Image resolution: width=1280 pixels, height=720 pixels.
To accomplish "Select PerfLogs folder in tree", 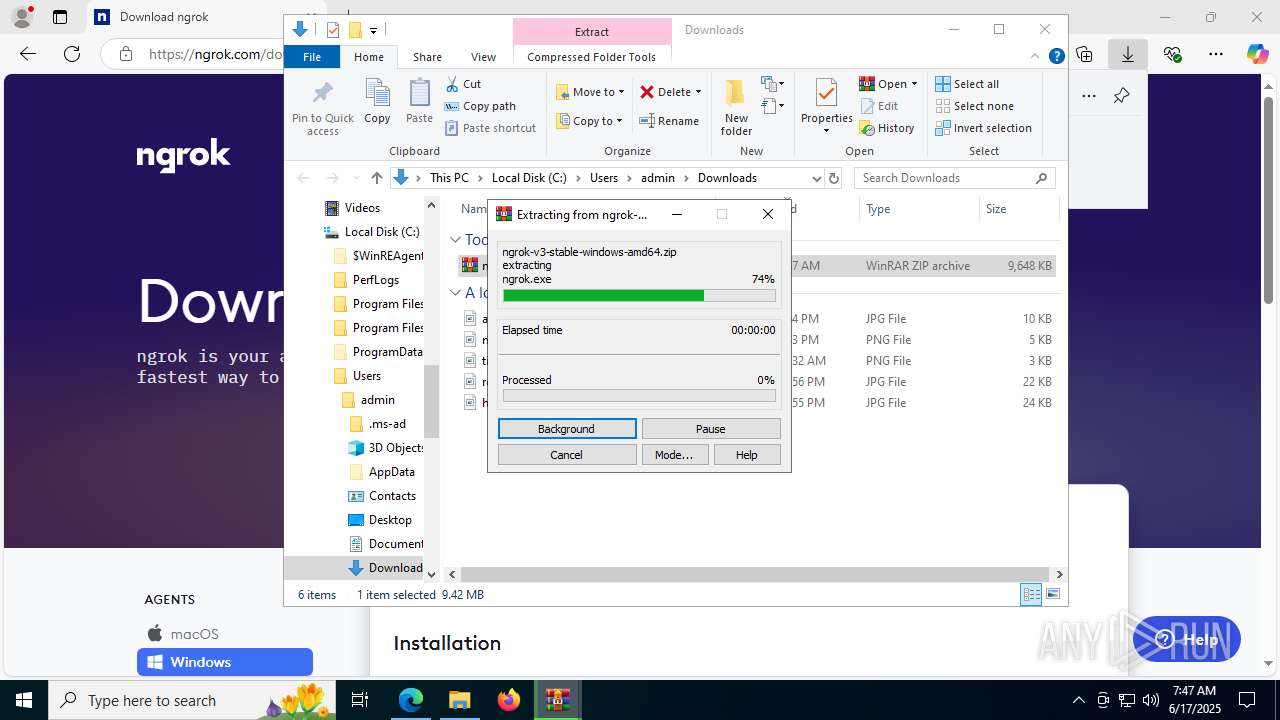I will click(x=376, y=280).
